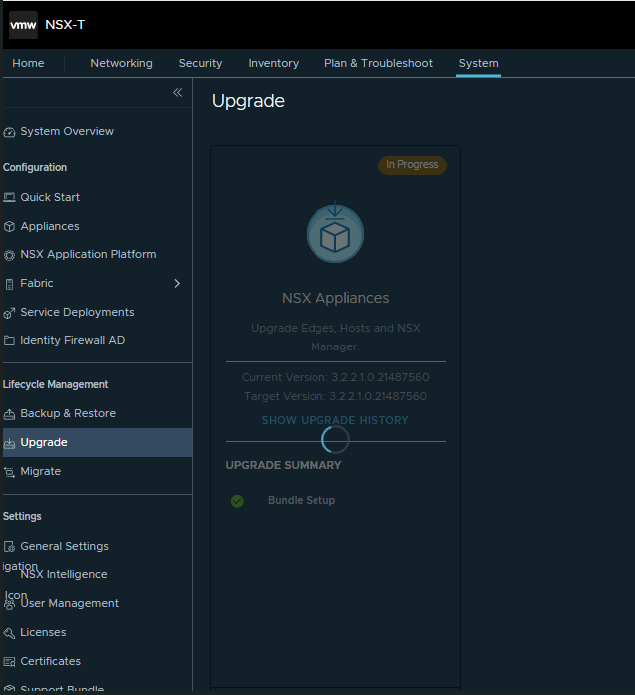The height and width of the screenshot is (695, 635).
Task: Click the Service Deployments icon
Action: [x=9, y=313]
